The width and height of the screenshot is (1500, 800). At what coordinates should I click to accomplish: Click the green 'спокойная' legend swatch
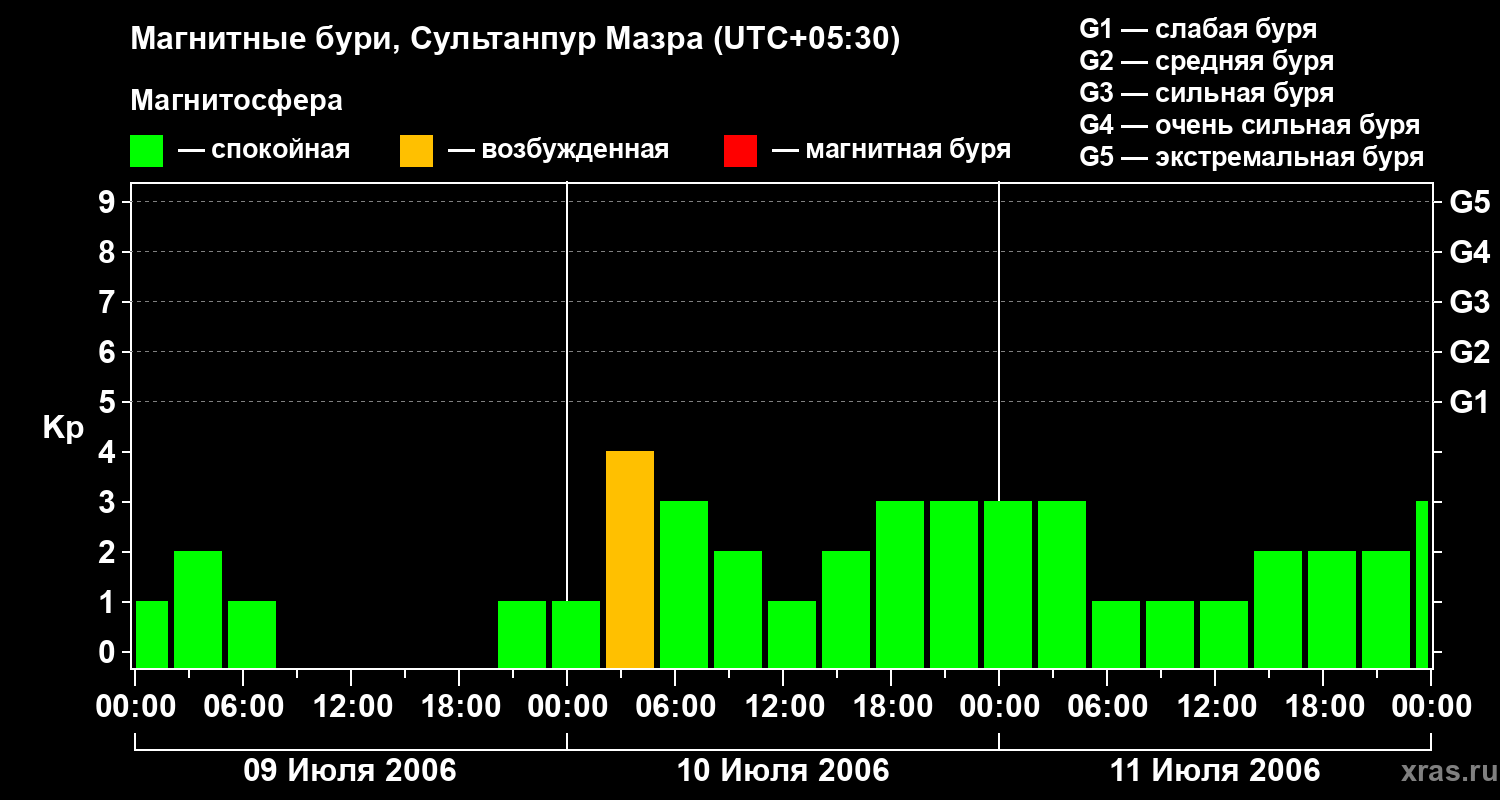(x=147, y=151)
